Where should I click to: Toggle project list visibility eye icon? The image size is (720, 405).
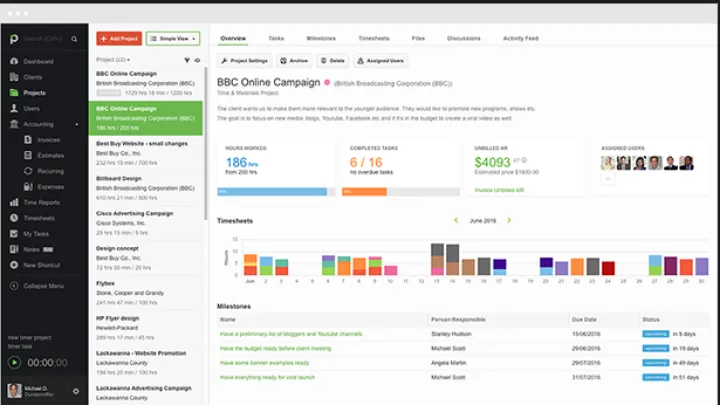[x=197, y=60]
